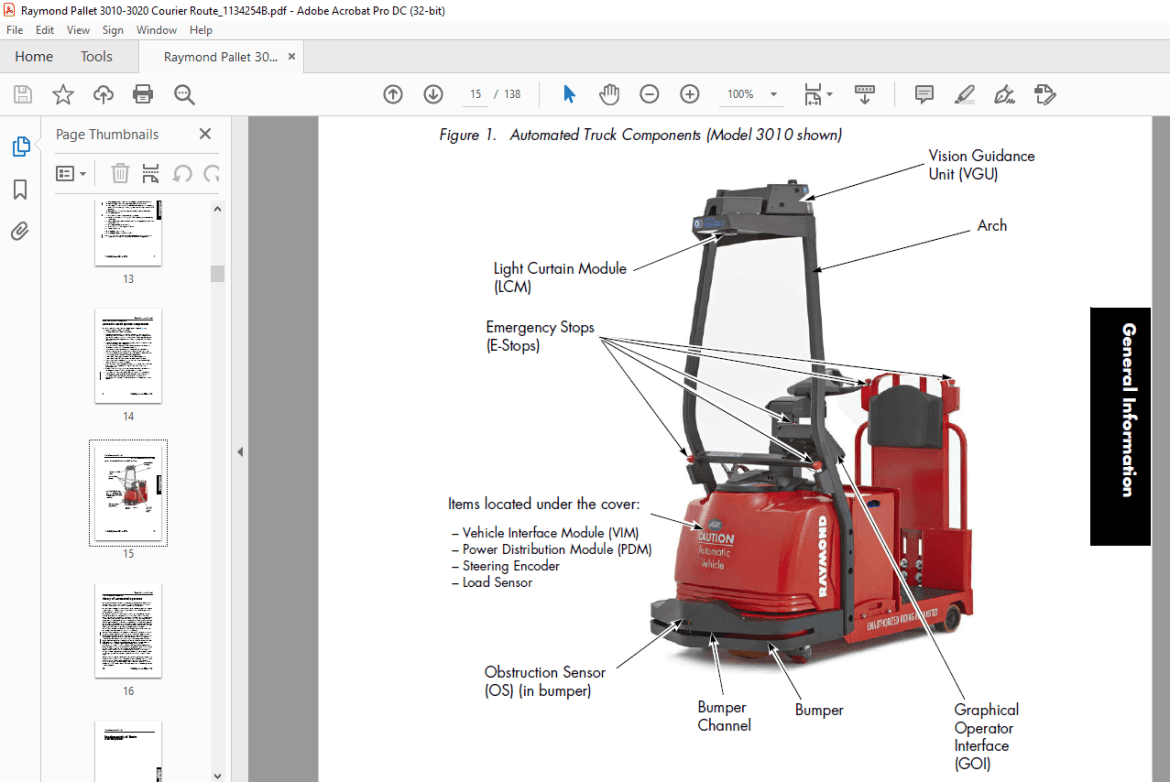
Task: Open the sign document tool
Action: click(1004, 94)
